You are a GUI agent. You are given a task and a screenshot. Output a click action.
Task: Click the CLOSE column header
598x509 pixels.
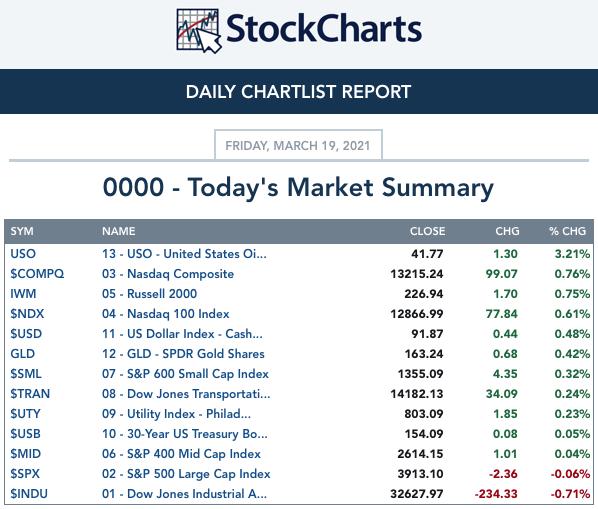coord(427,231)
